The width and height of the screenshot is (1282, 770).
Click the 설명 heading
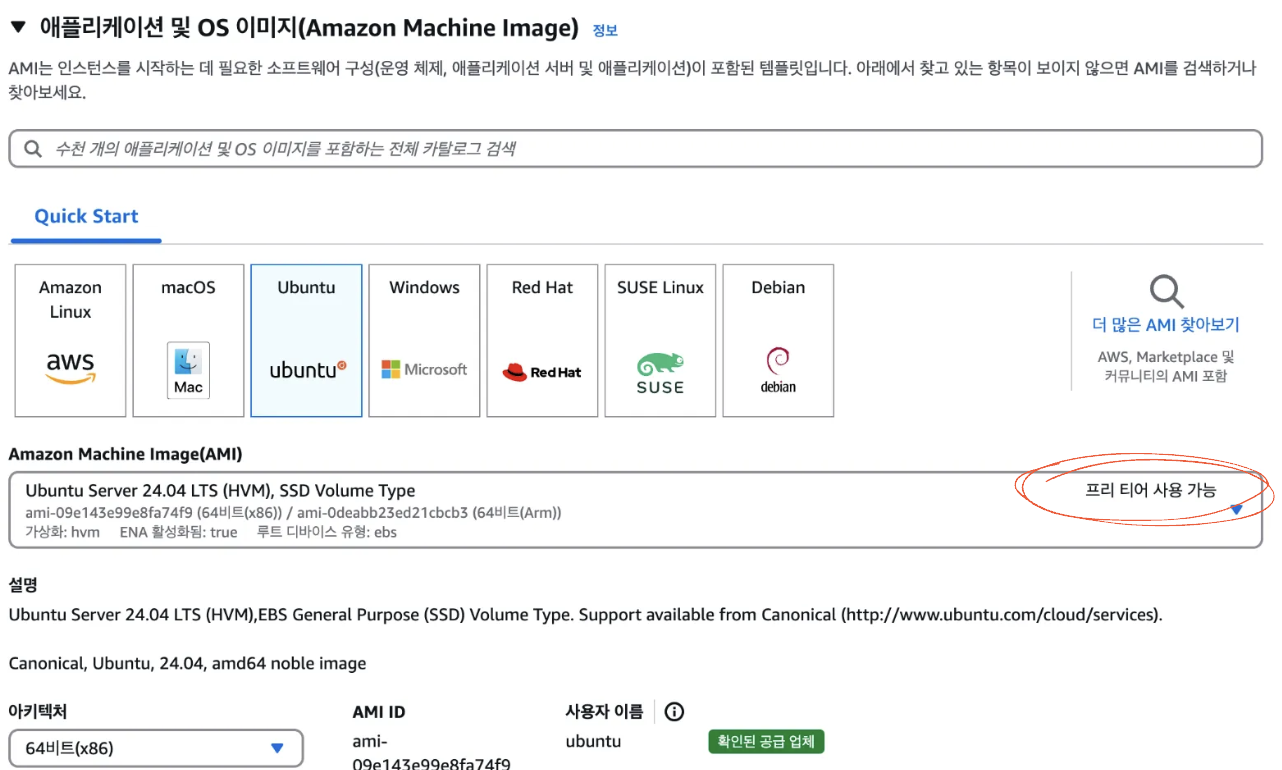22,585
